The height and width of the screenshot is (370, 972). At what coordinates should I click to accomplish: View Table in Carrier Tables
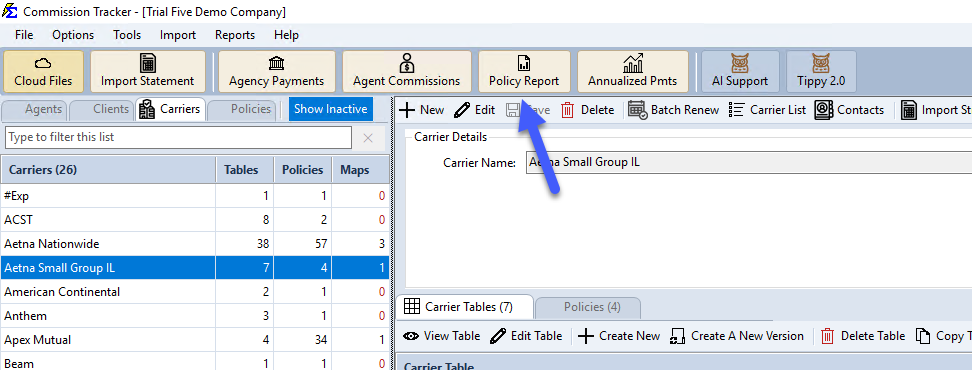tap(441, 336)
